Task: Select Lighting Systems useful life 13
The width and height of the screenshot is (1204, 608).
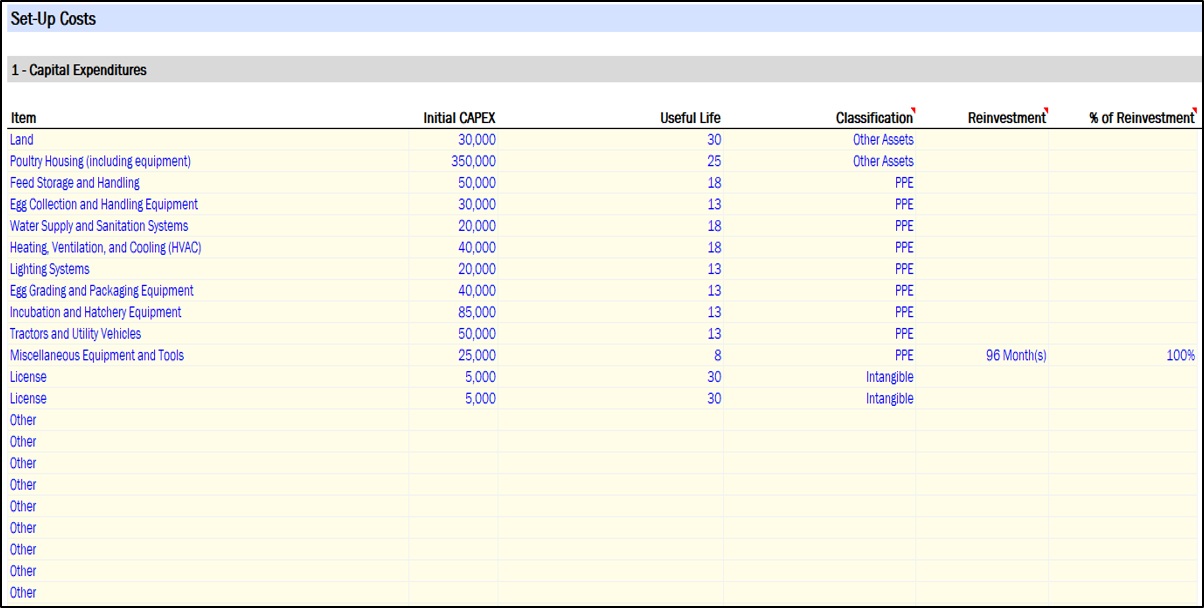Action: point(611,269)
